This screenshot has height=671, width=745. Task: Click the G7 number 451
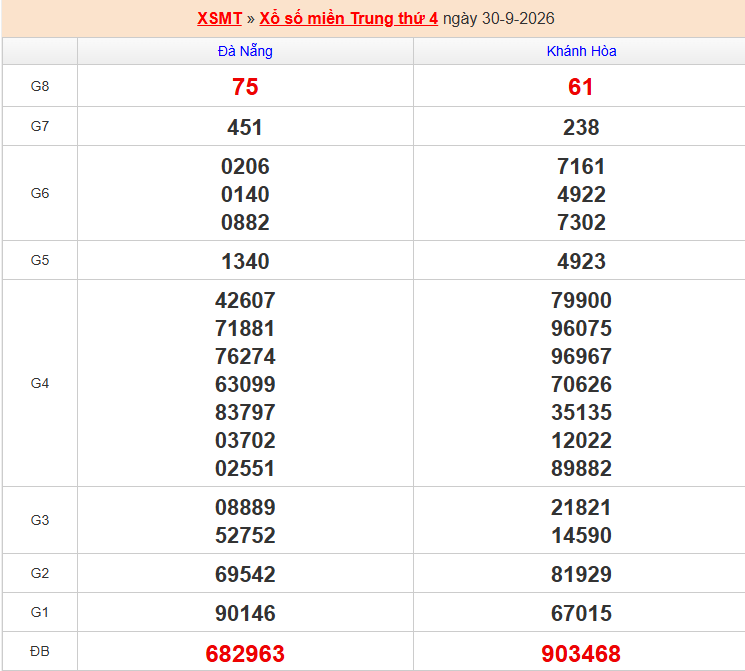point(245,127)
